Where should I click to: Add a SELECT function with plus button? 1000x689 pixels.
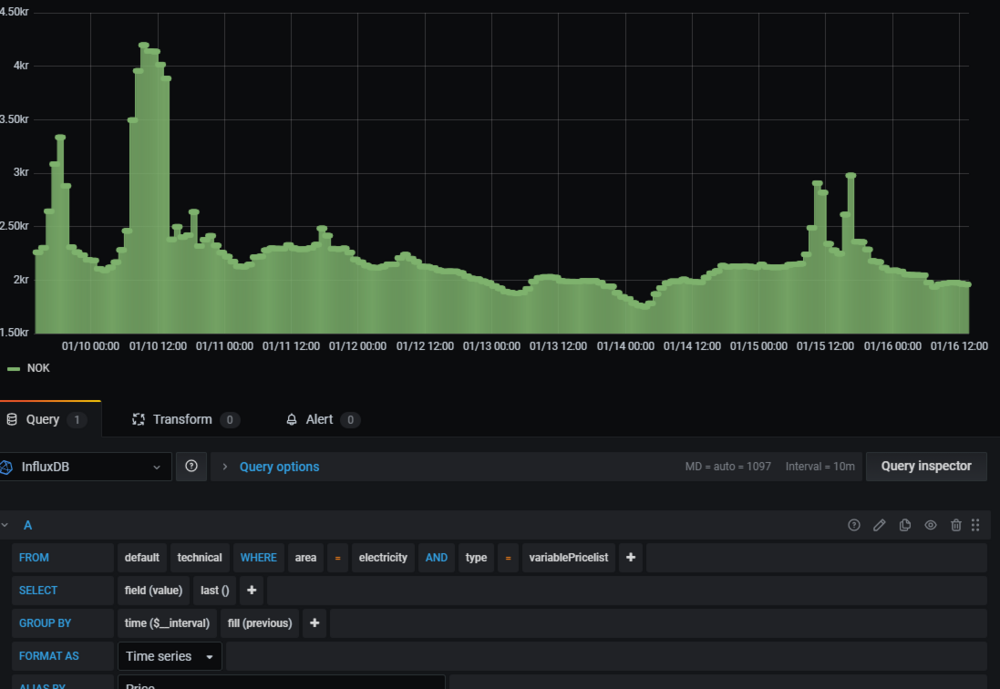(251, 590)
